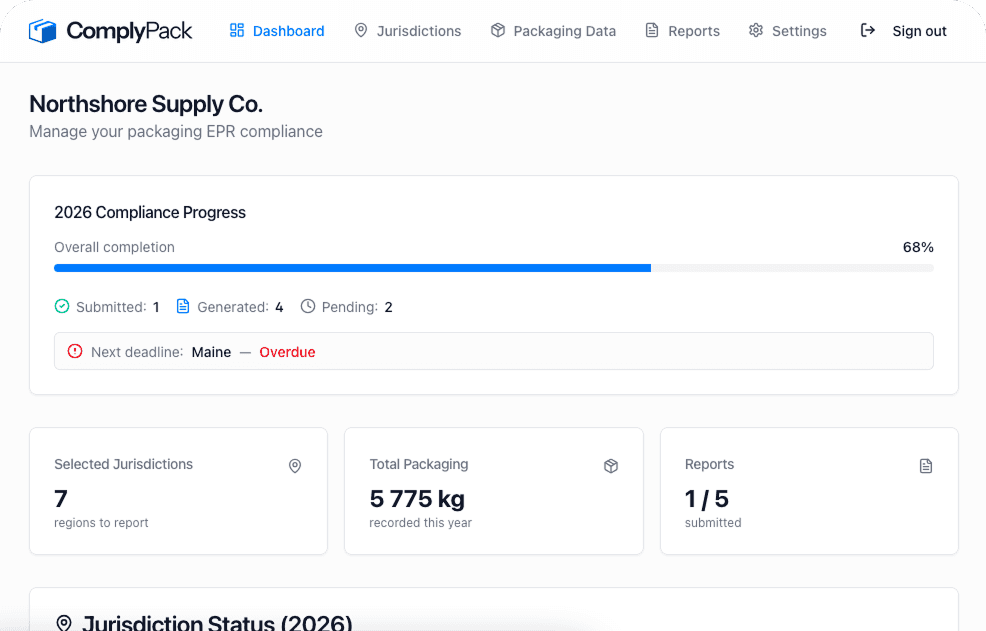Click the Jurisdiction Status pin icon
This screenshot has width=986, height=631.
coord(63,623)
